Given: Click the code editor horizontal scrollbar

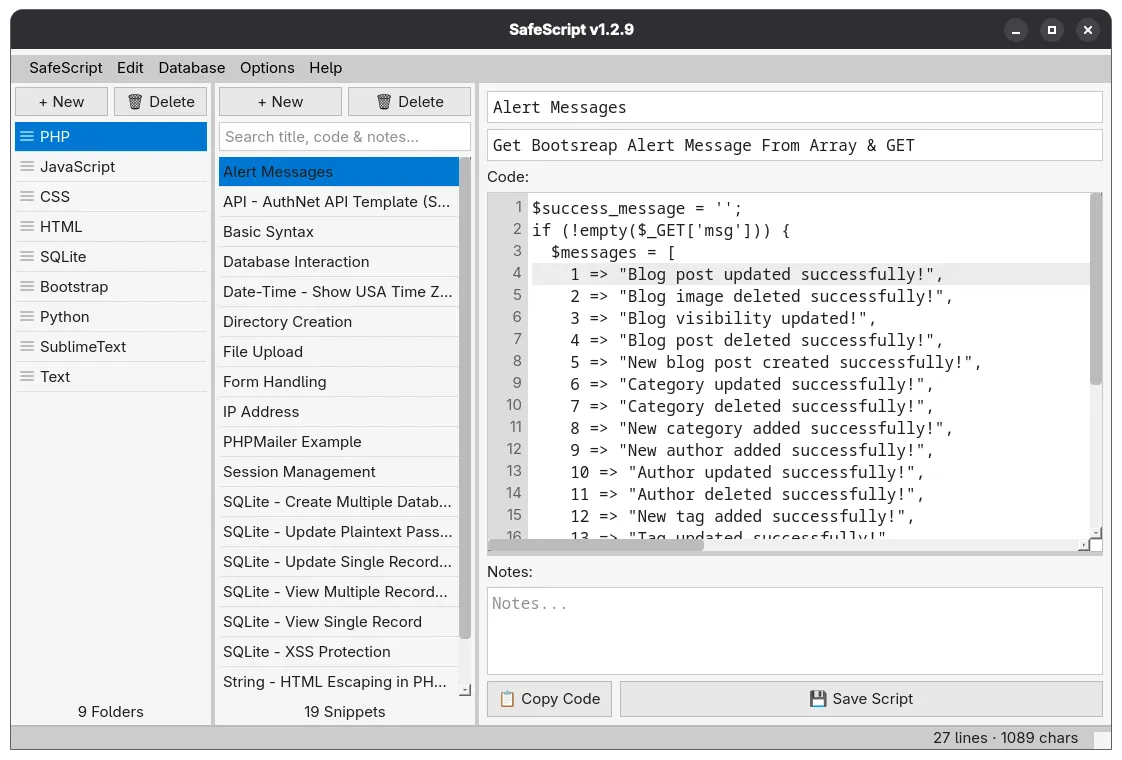Looking at the screenshot, I should tap(595, 546).
